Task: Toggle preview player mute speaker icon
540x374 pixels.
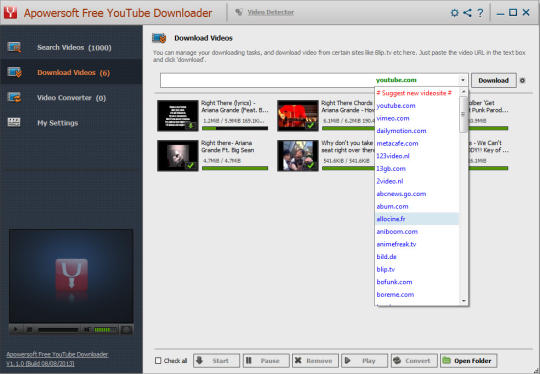Action: 87,330
